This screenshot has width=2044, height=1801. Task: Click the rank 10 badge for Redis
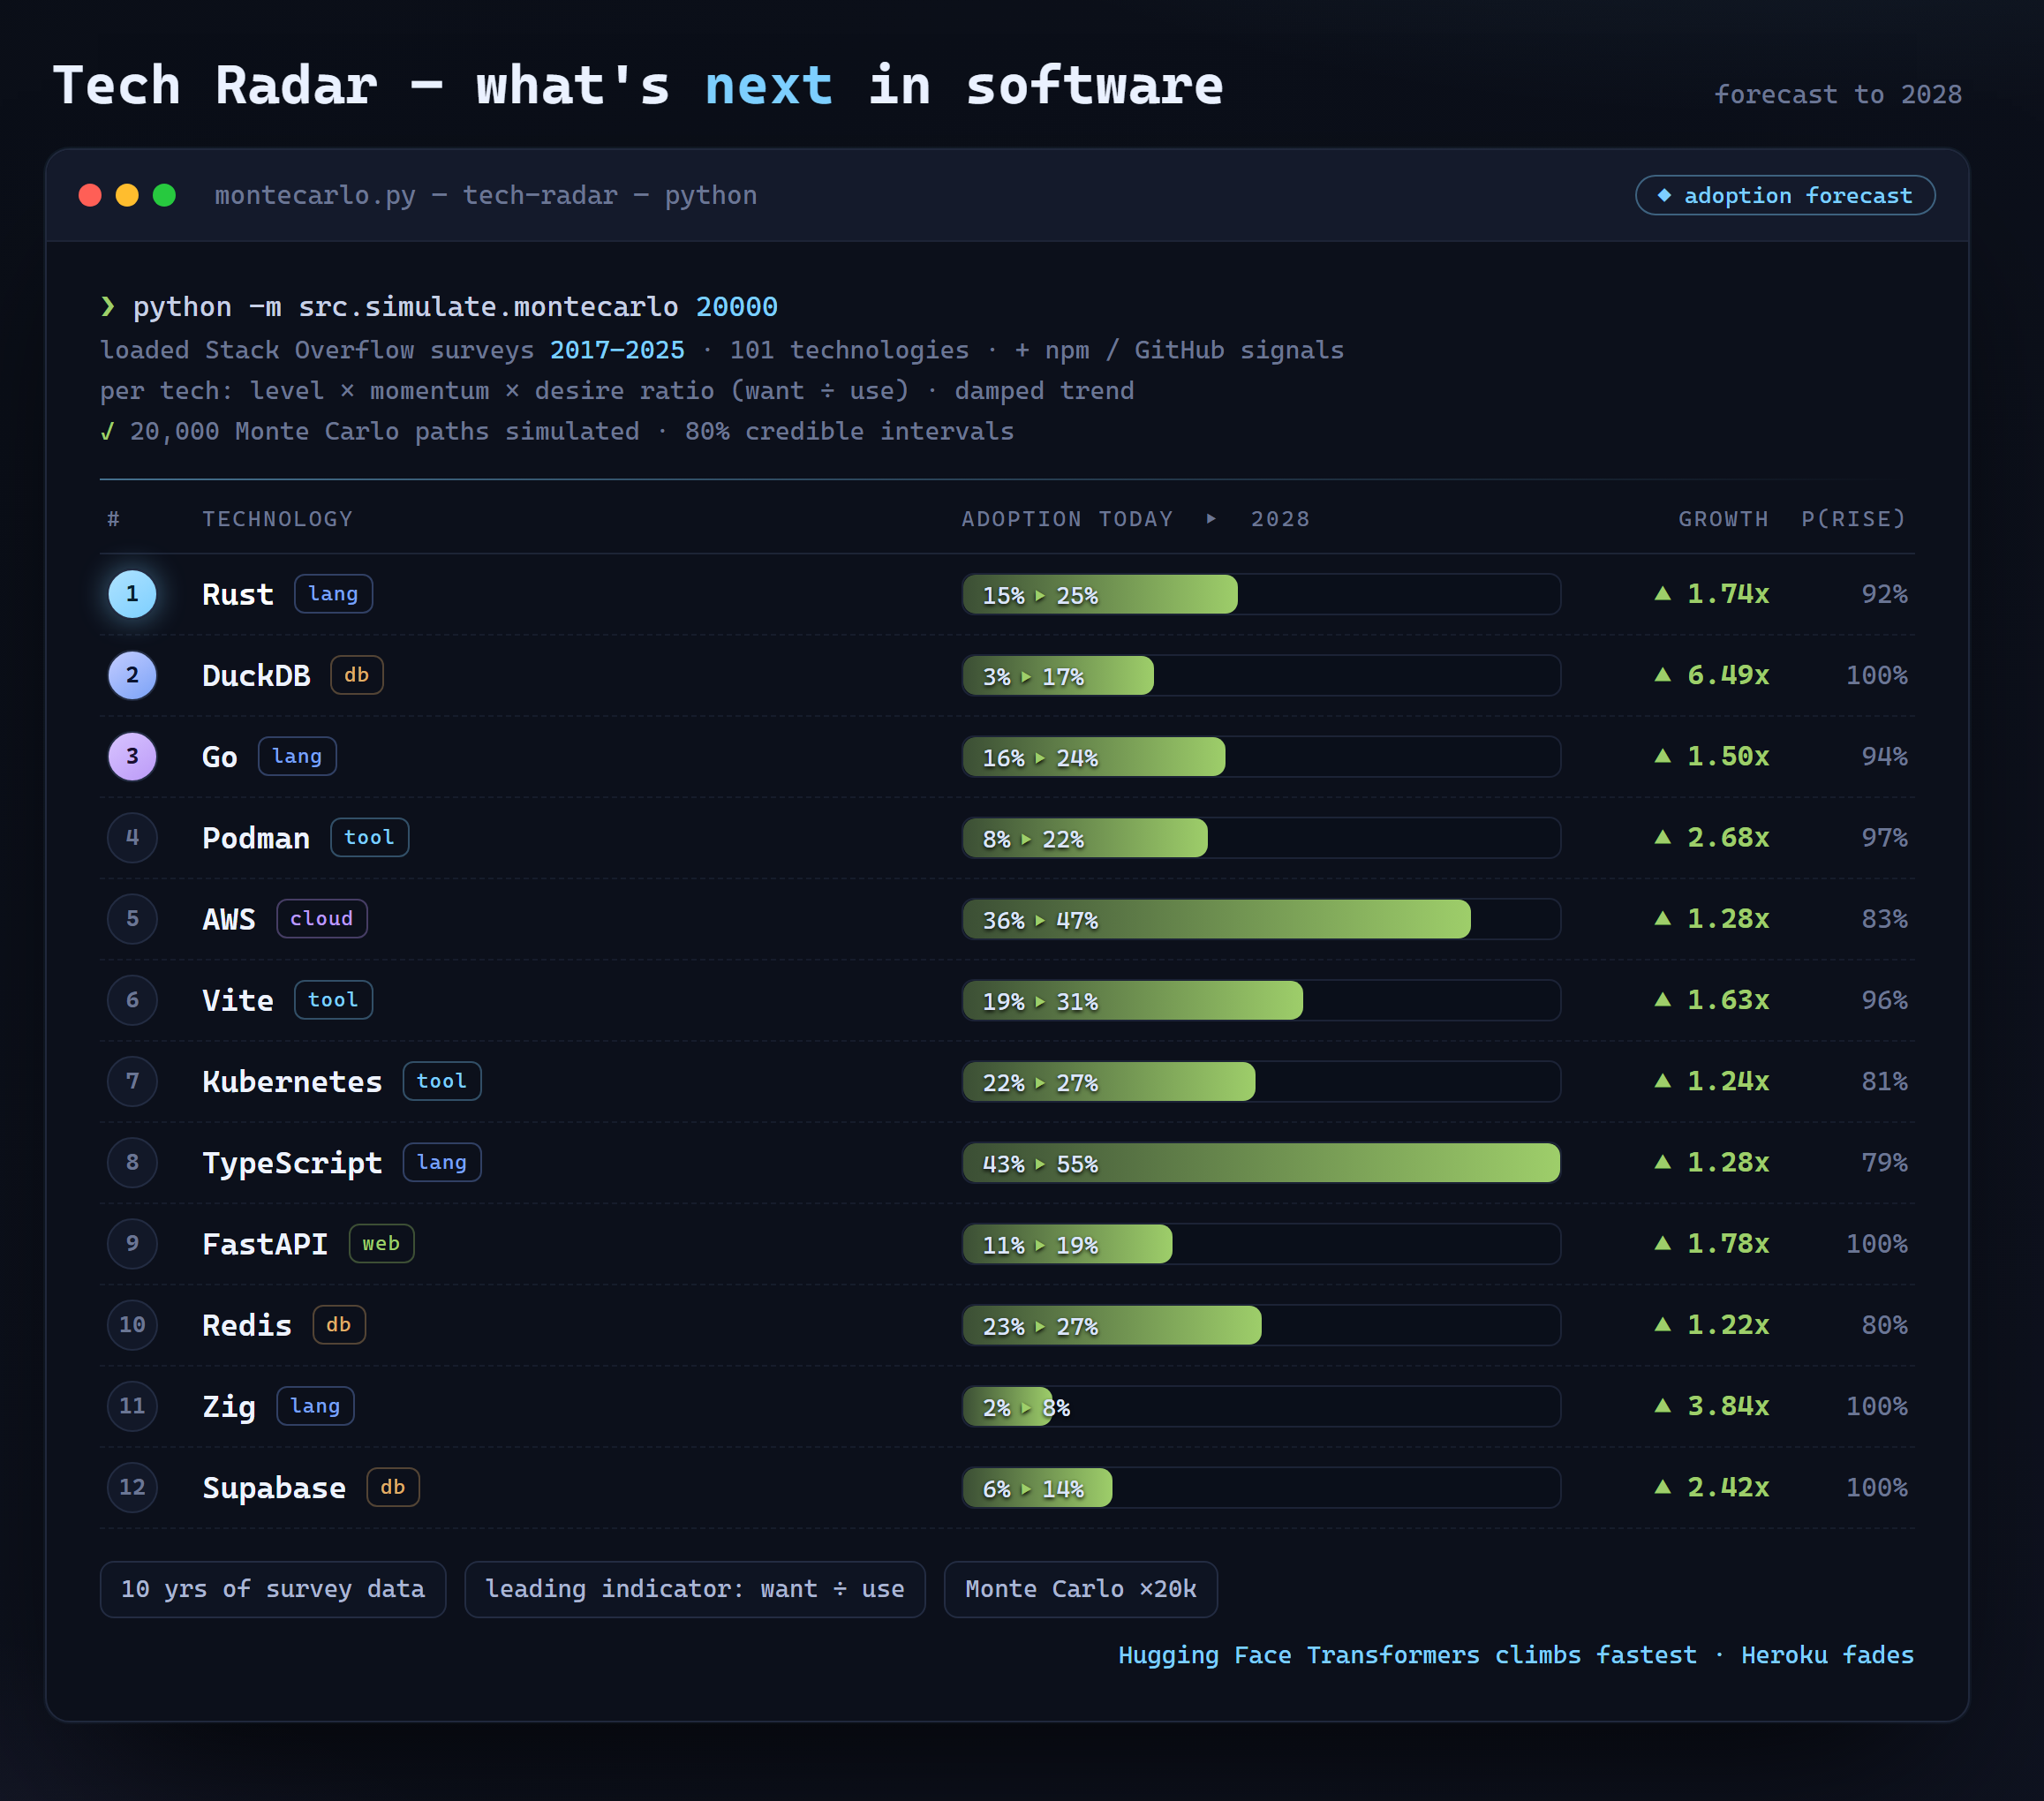(132, 1325)
